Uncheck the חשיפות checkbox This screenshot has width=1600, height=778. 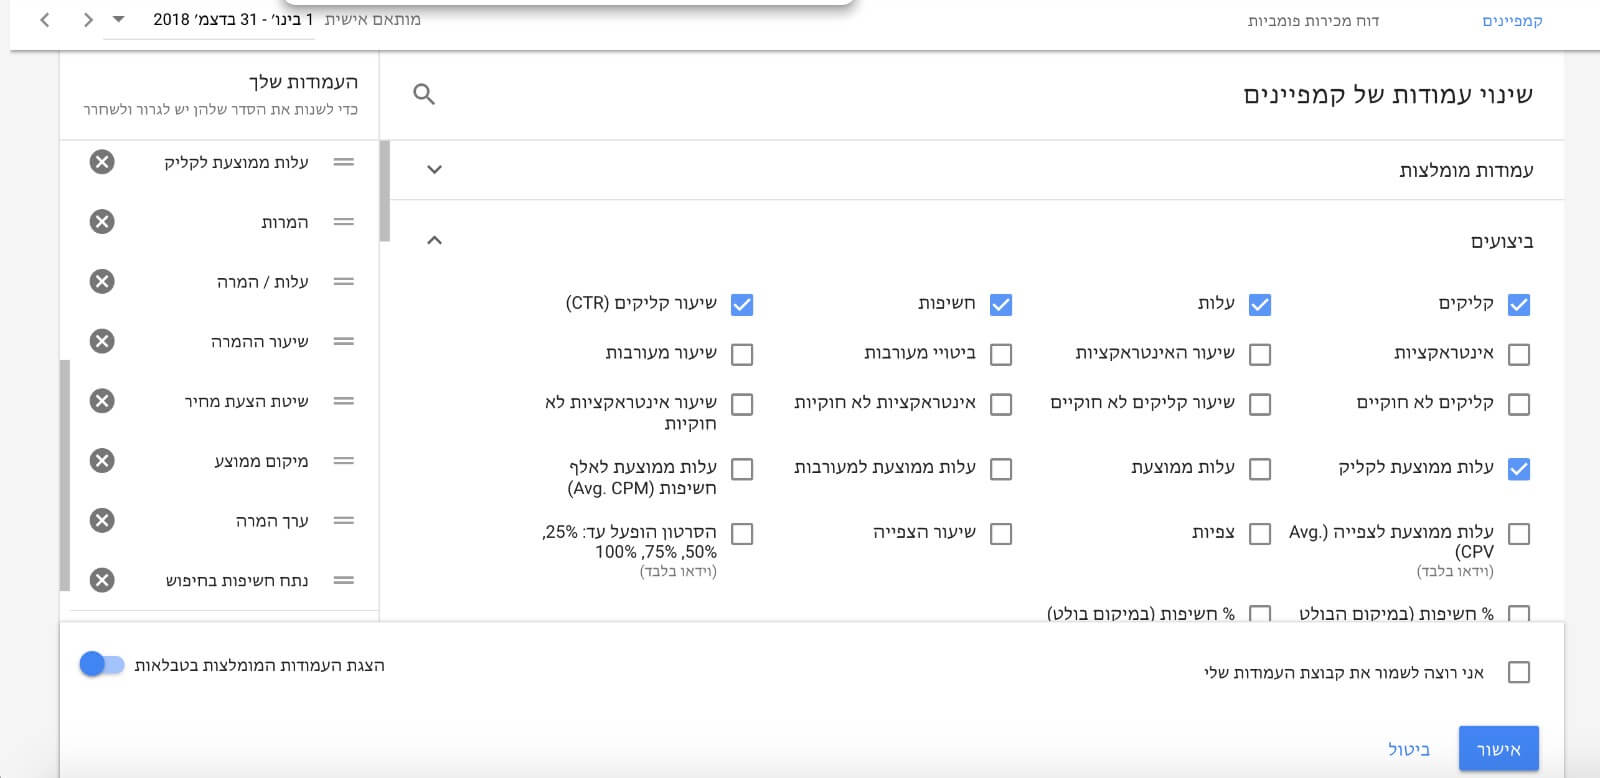(x=1001, y=305)
